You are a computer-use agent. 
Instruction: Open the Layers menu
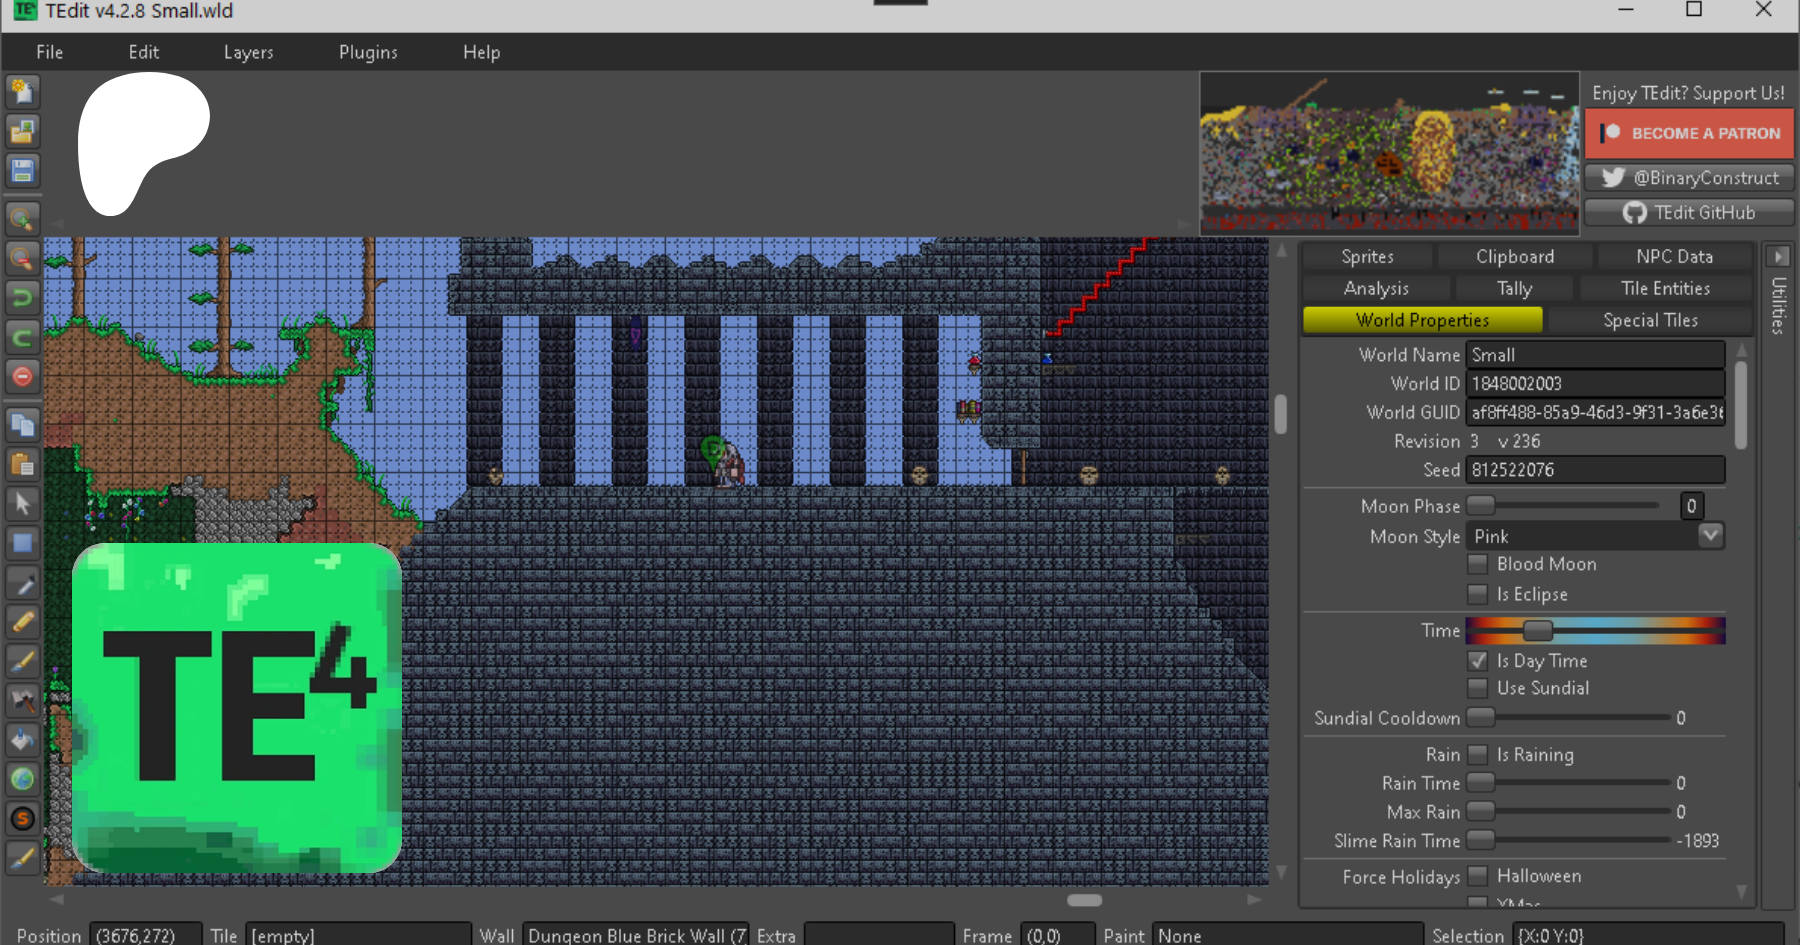(x=248, y=52)
